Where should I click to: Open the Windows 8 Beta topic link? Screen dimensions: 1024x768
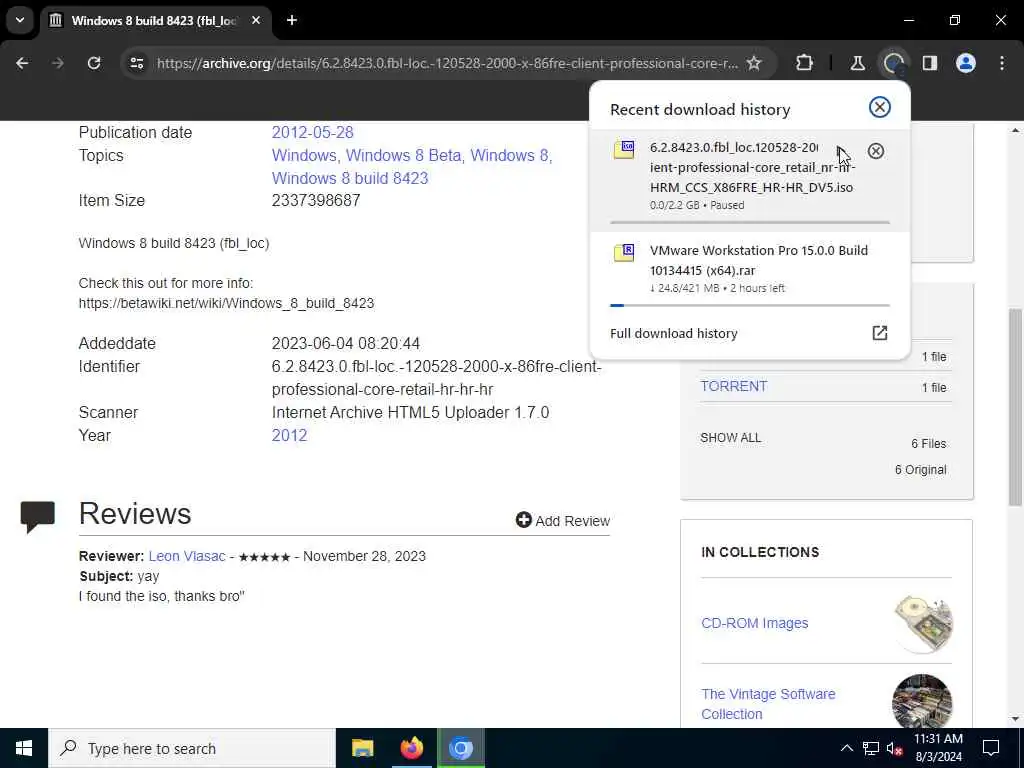[403, 155]
